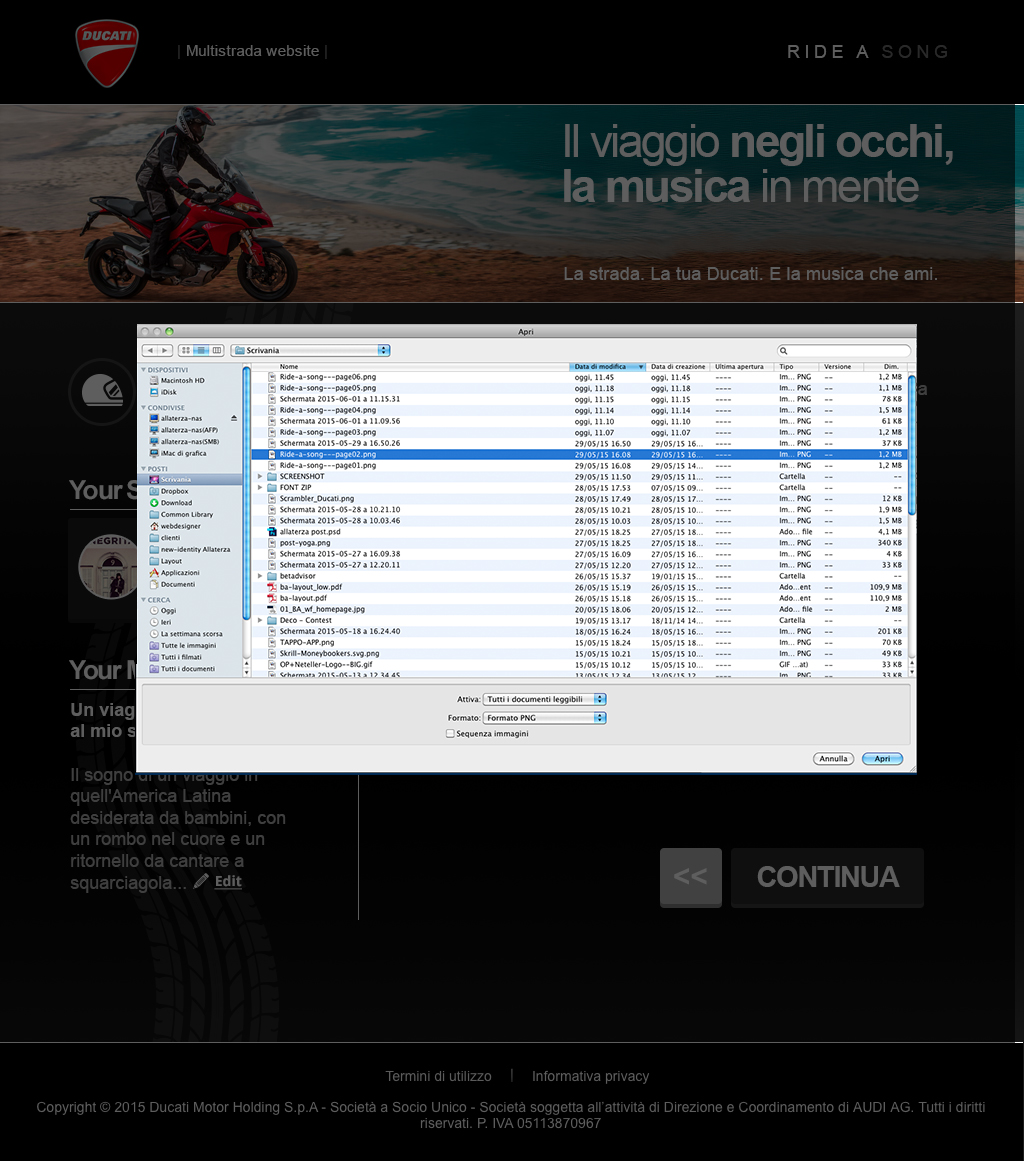Open the Informativa privacy link
Screen dimensions: 1024x1161
click(x=590, y=1076)
